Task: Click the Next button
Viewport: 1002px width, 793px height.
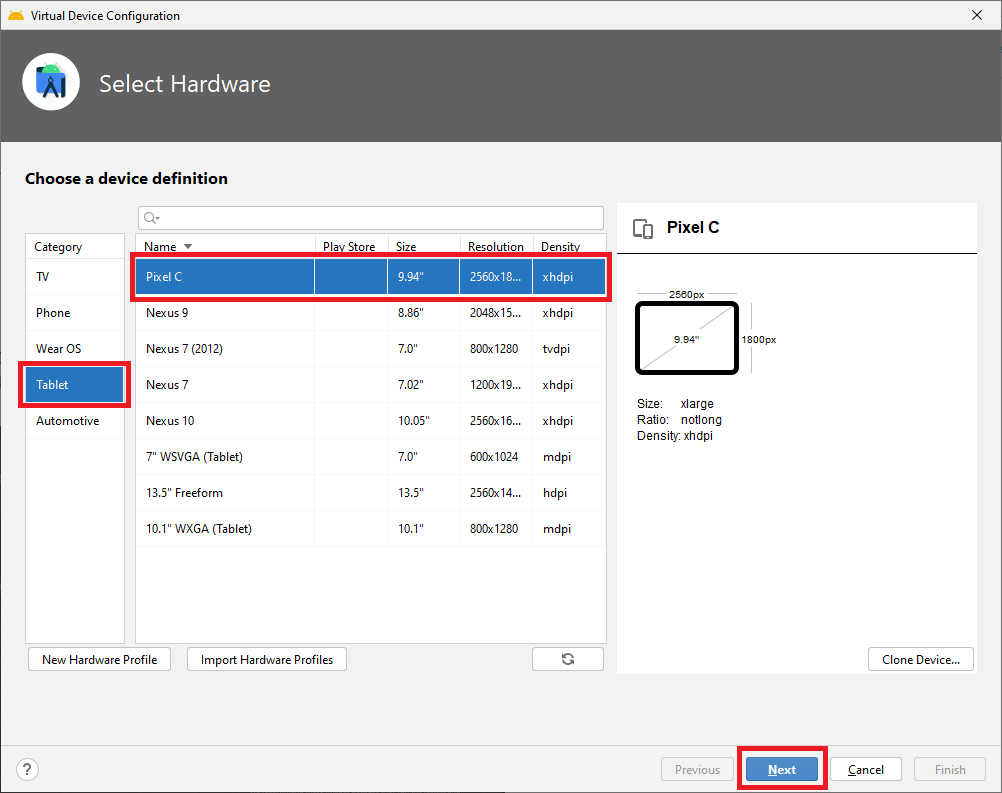Action: pyautogui.click(x=782, y=769)
